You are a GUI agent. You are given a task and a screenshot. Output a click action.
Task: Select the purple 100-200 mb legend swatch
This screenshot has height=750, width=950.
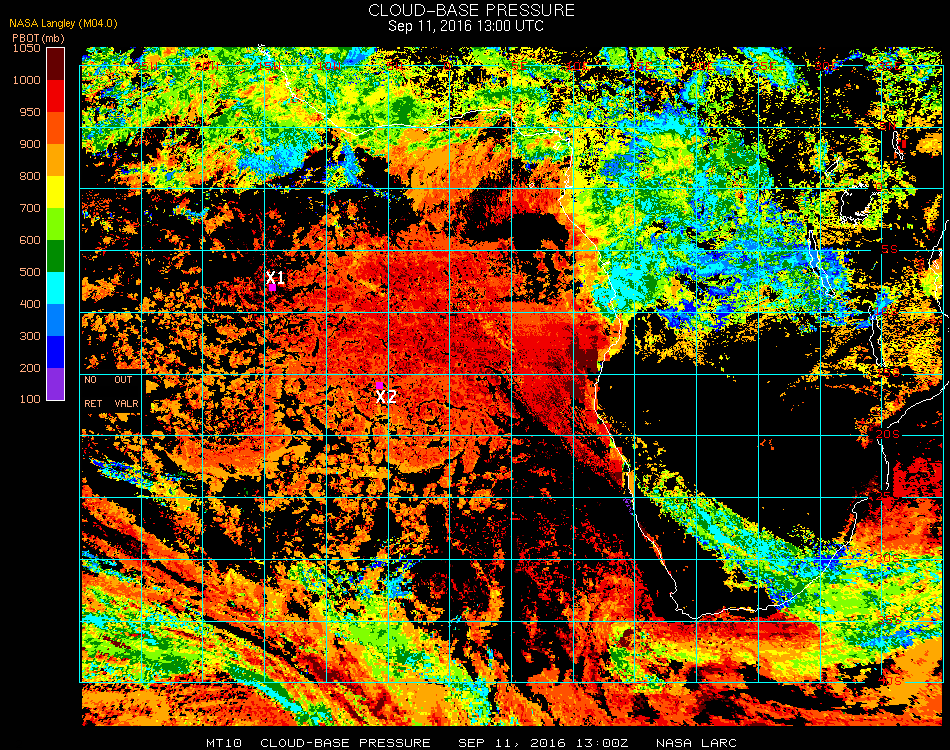click(x=55, y=384)
